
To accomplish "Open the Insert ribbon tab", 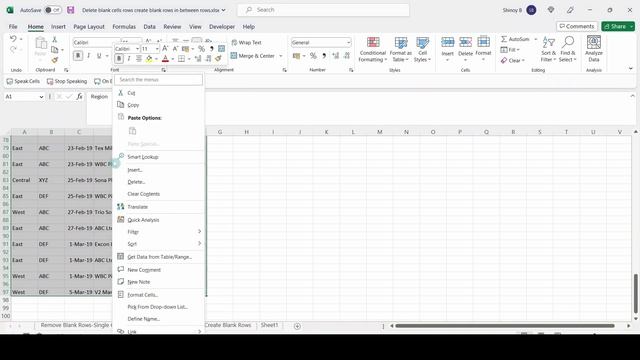I will (58, 27).
